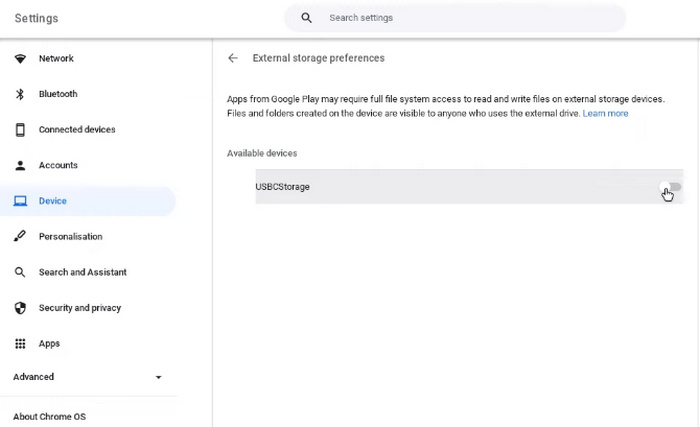Open Network settings section

tap(56, 59)
